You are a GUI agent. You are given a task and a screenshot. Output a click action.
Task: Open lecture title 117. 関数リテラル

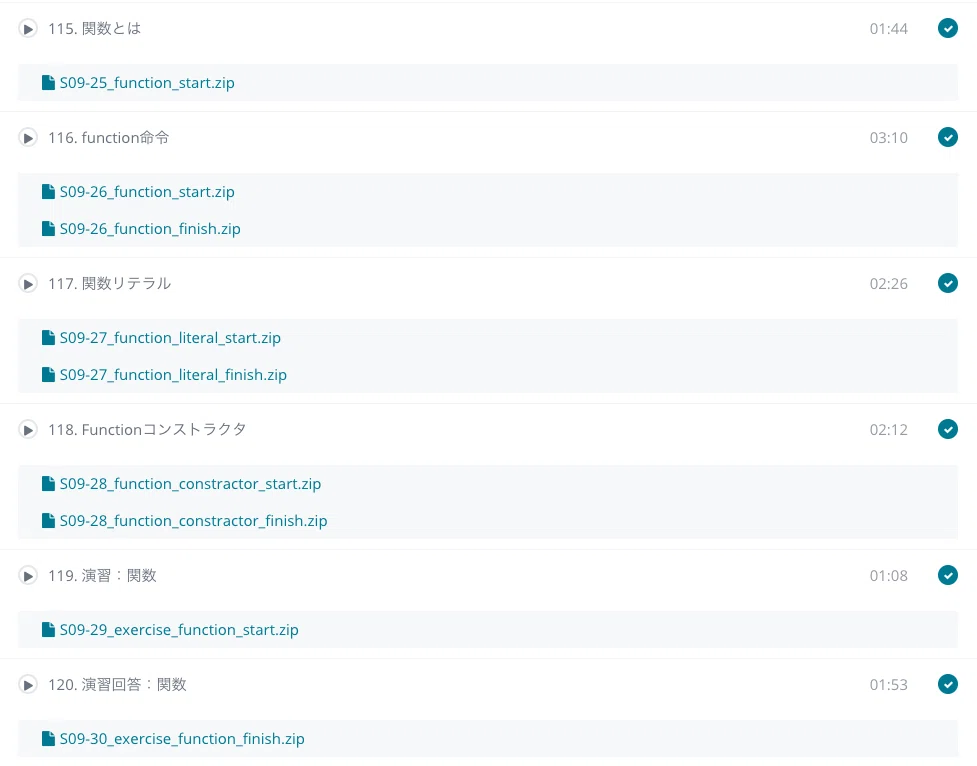(x=110, y=284)
